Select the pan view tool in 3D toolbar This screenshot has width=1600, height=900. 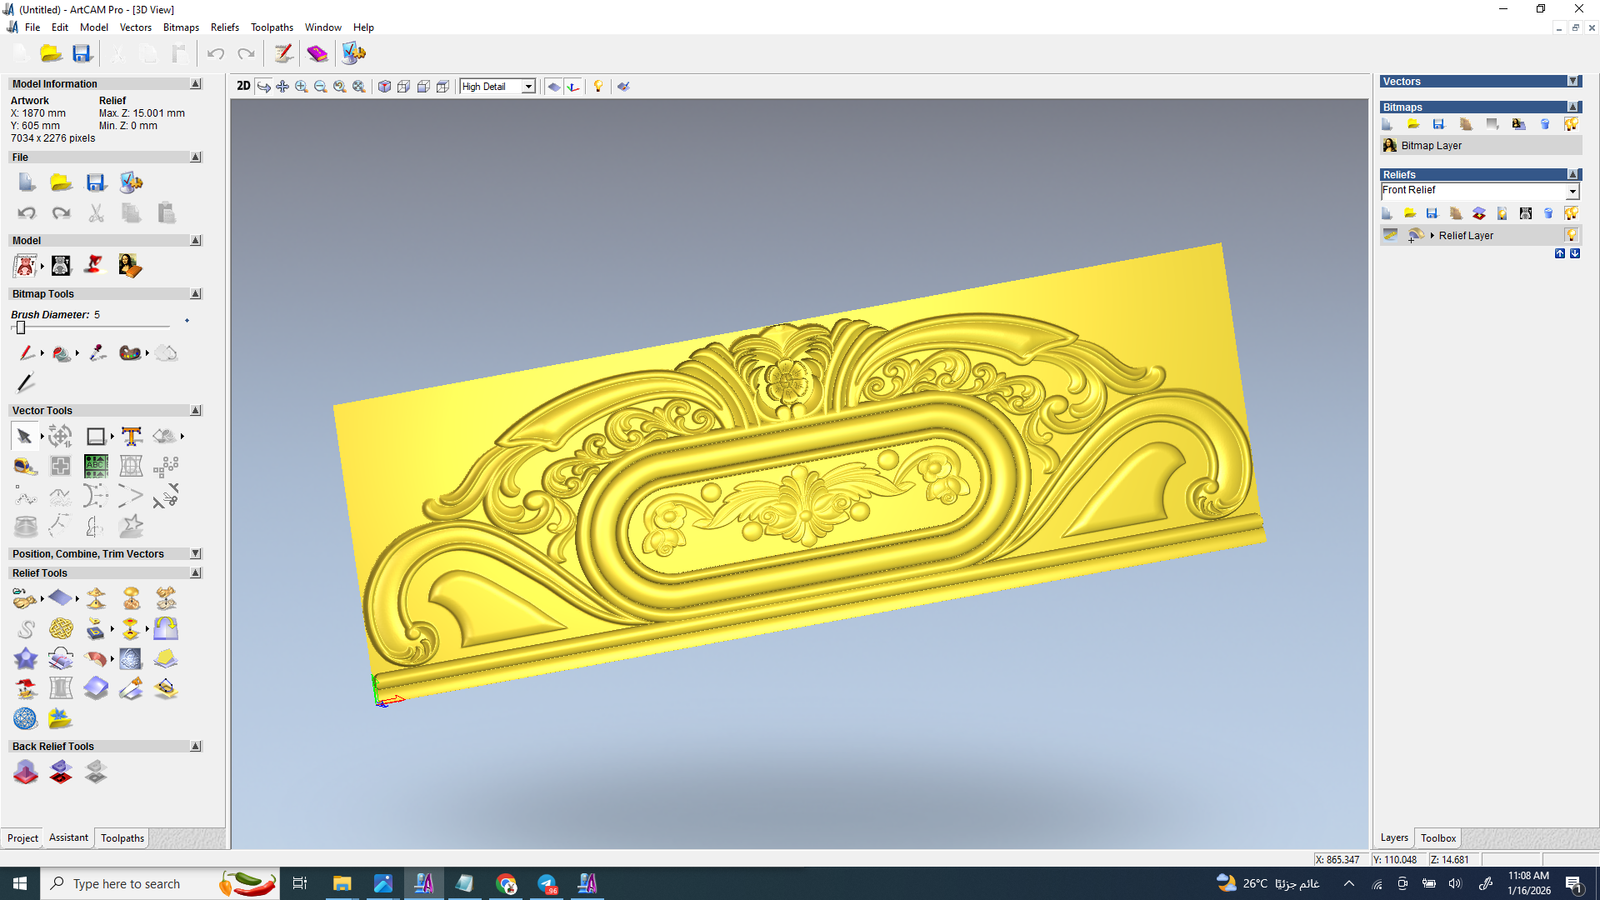282,87
